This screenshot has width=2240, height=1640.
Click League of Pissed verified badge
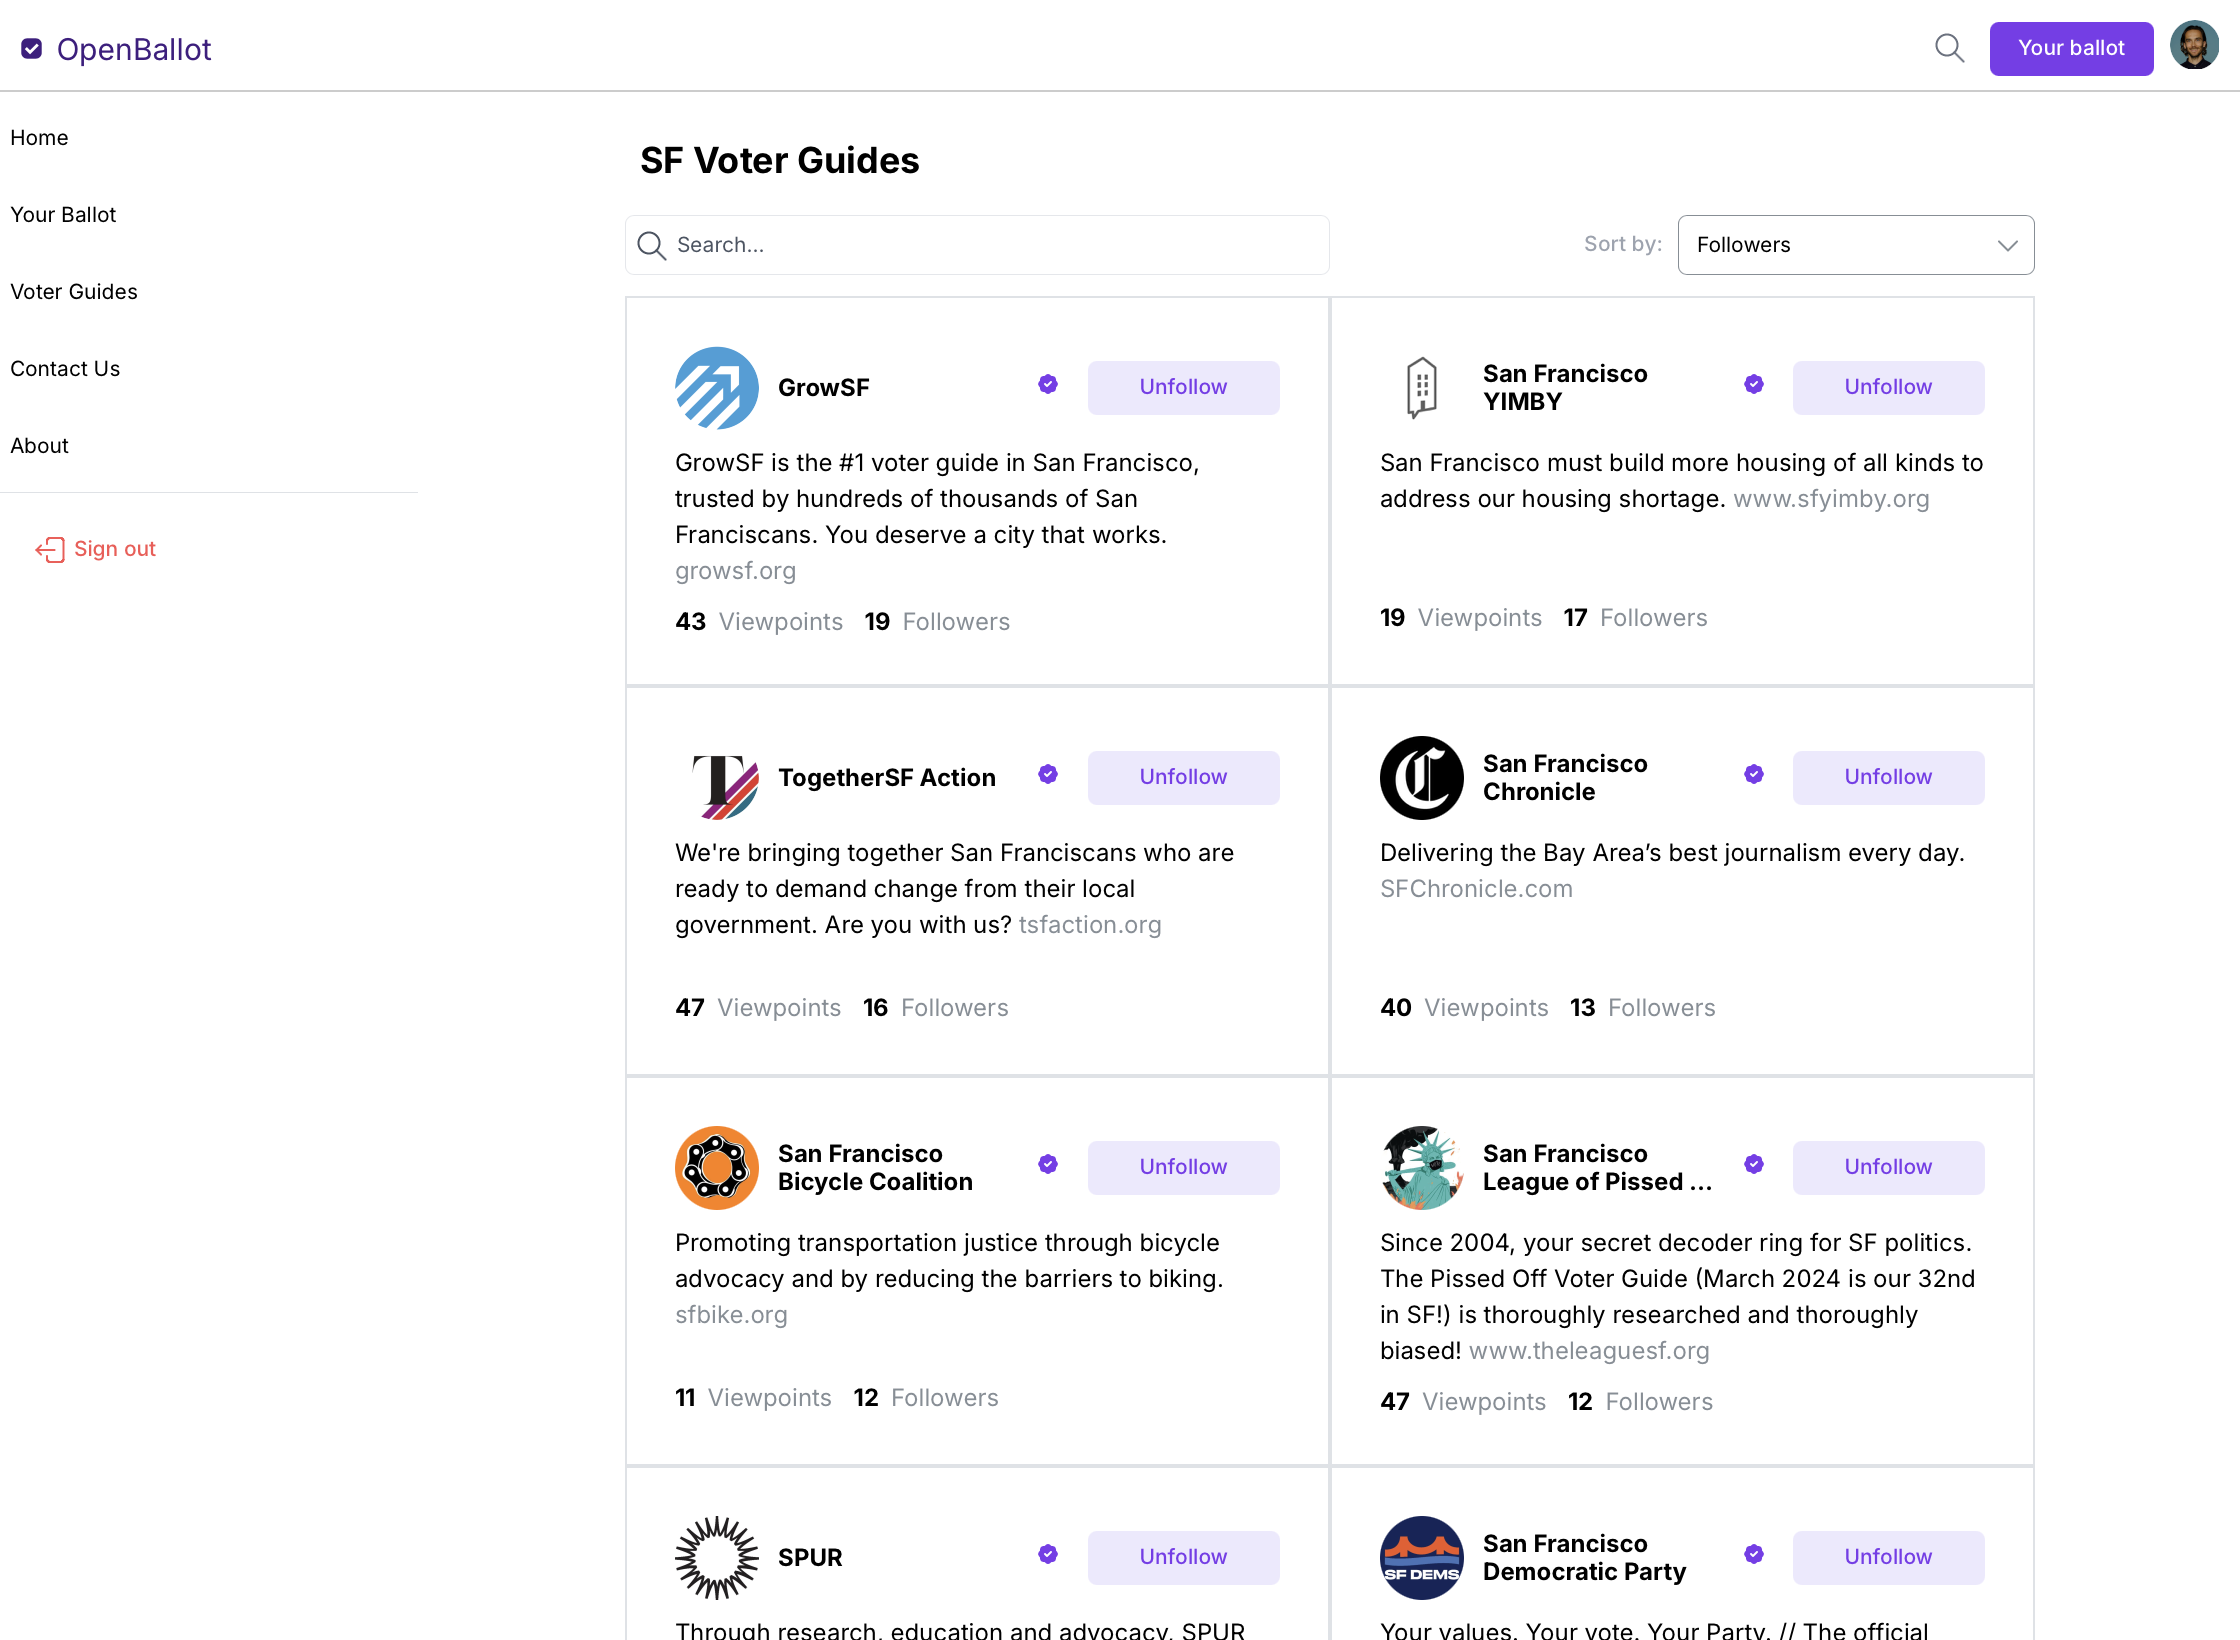[x=1754, y=1164]
